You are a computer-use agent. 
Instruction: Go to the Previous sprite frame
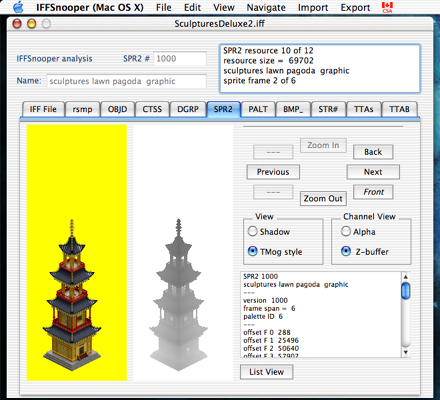coord(273,172)
